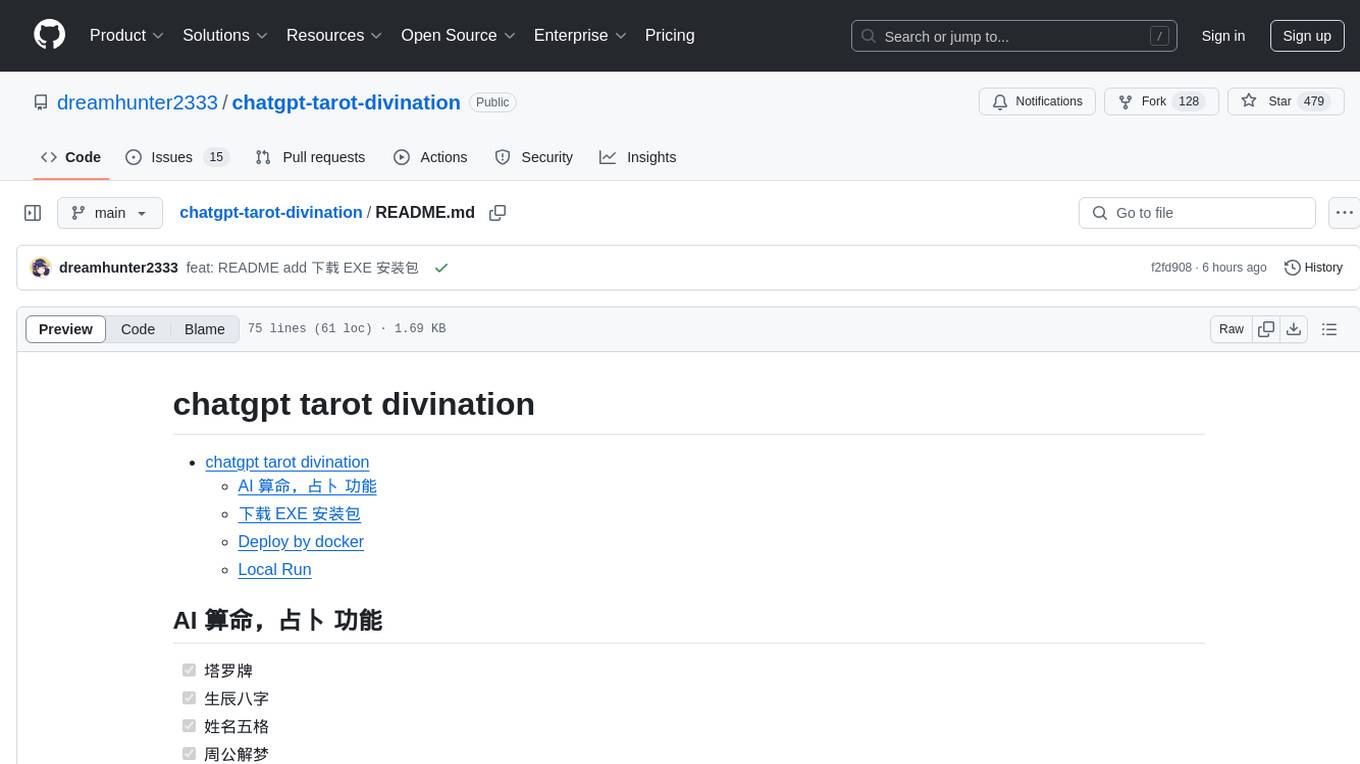Switch to the Security tab
The width and height of the screenshot is (1360, 764).
(534, 157)
